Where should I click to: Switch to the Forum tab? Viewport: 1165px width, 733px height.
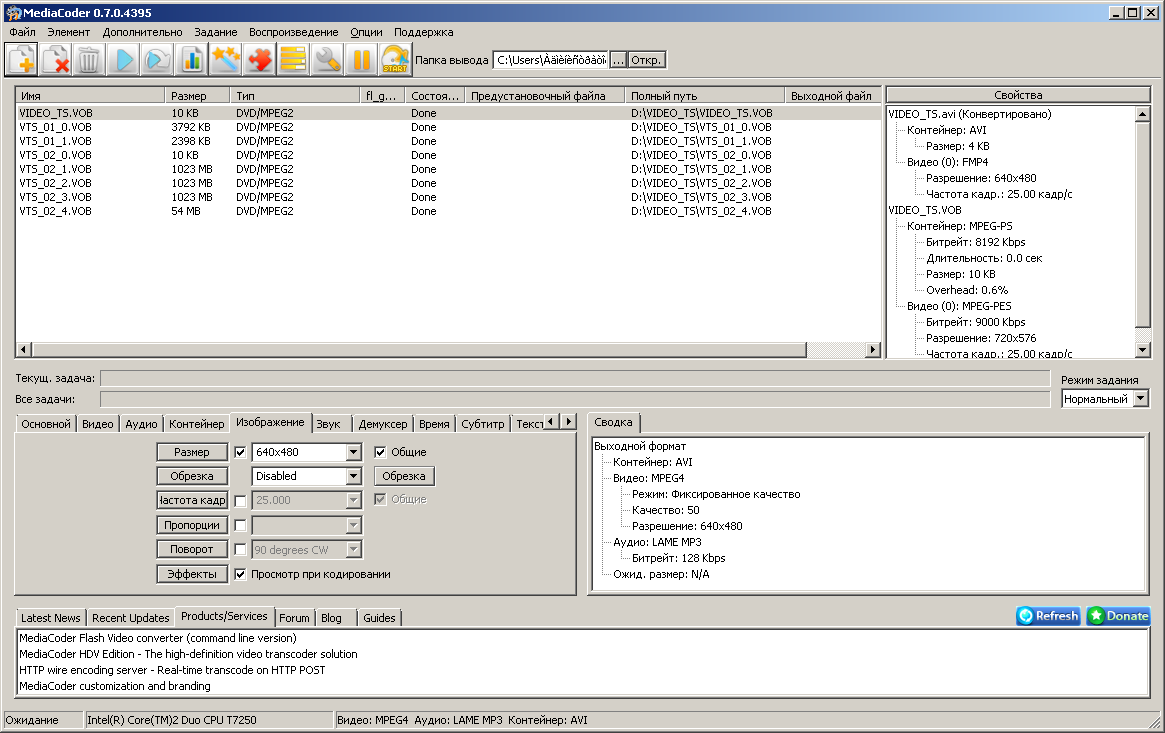294,618
